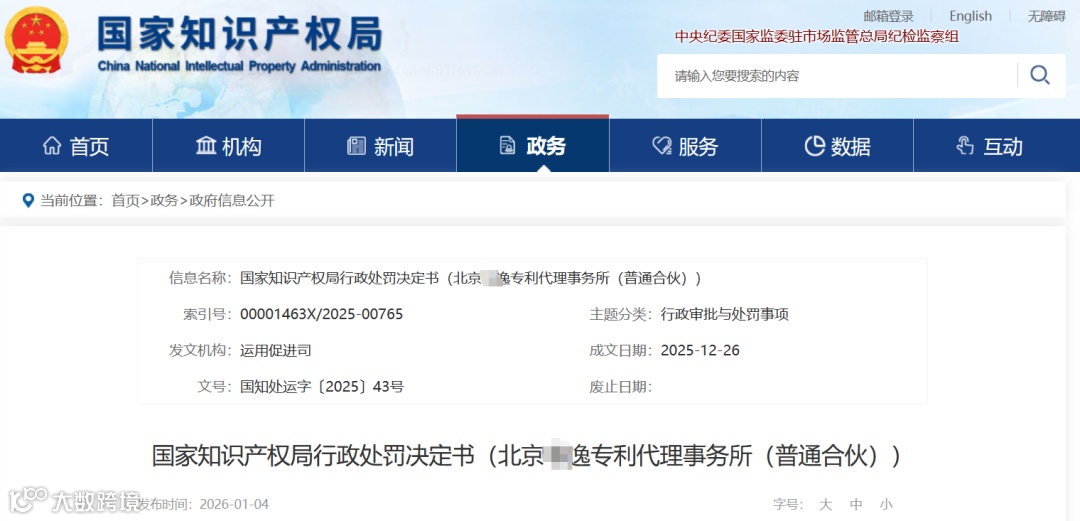Set font size to 小
Image resolution: width=1080 pixels, height=521 pixels.
[x=886, y=504]
